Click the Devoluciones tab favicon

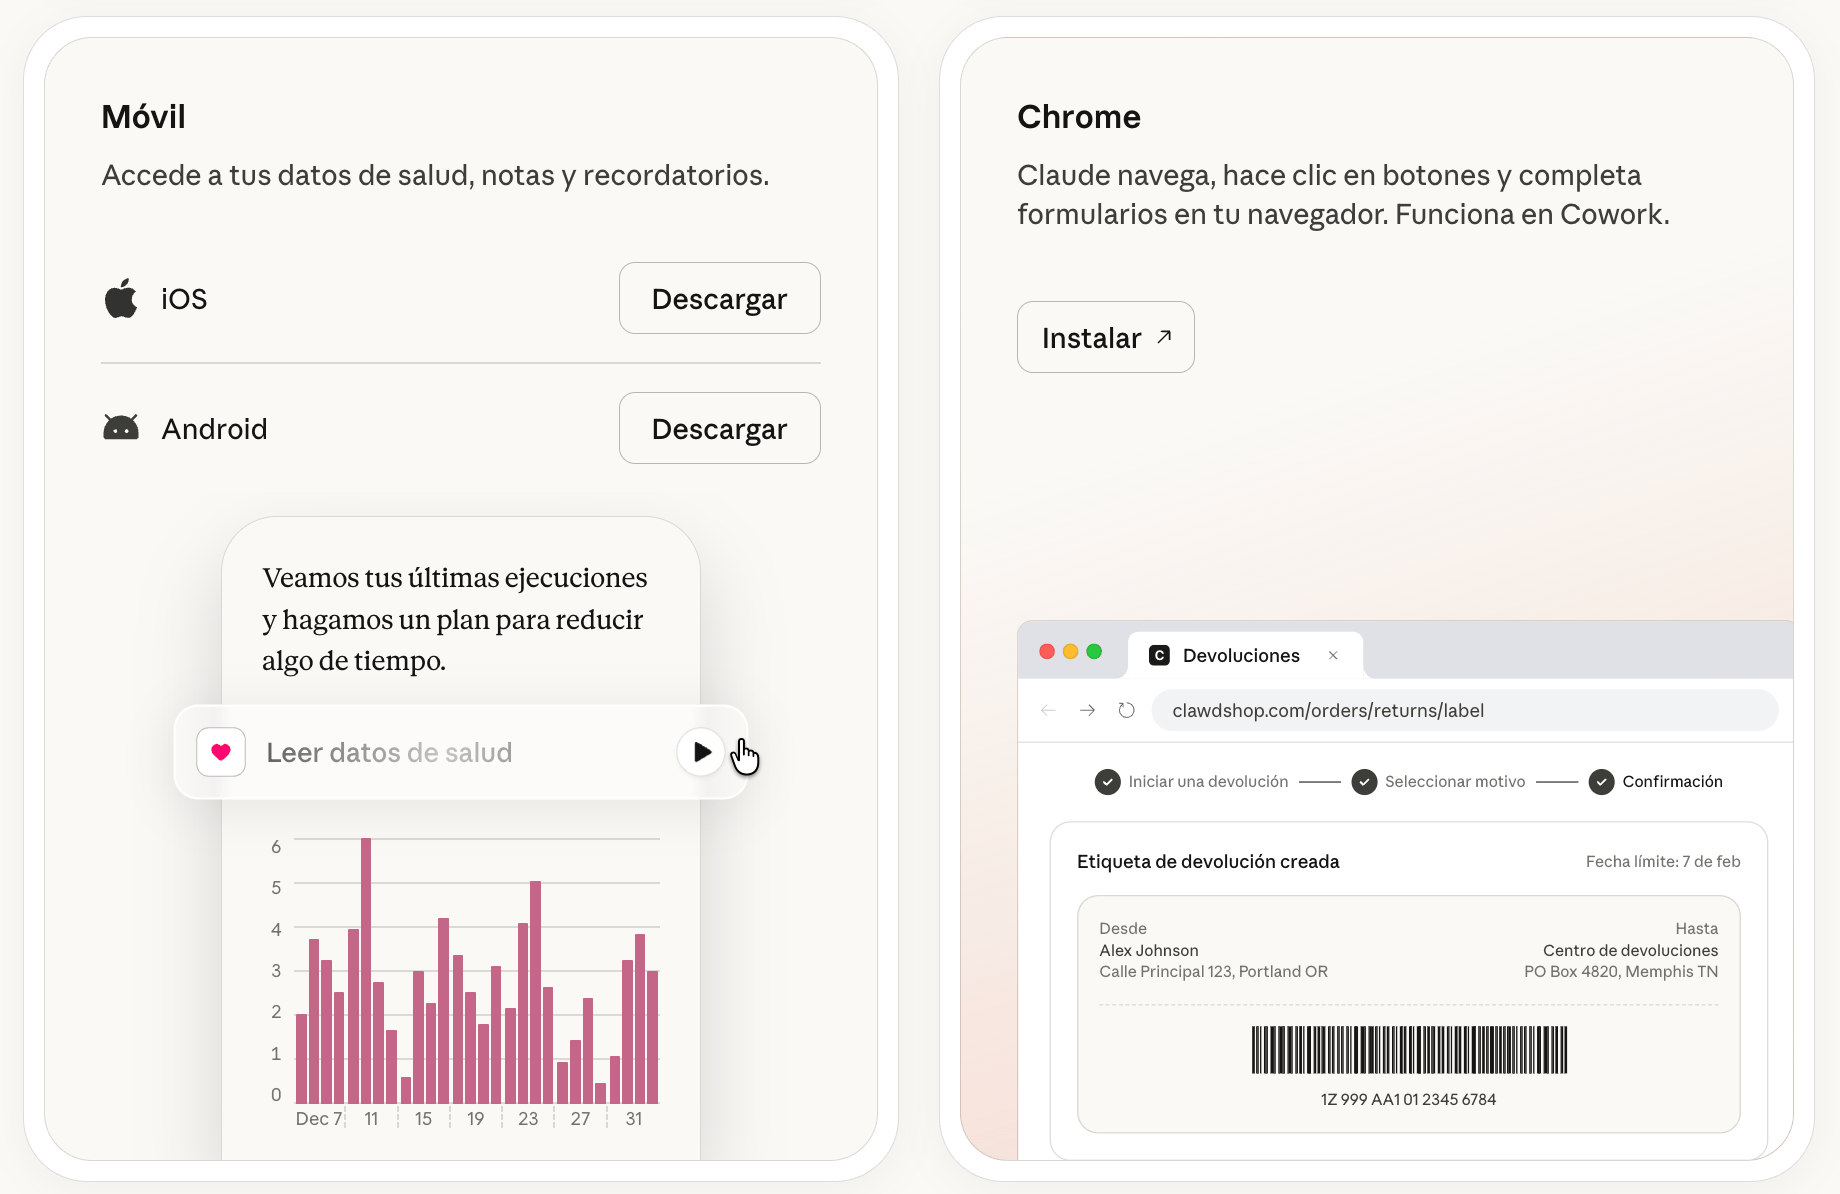coord(1159,655)
